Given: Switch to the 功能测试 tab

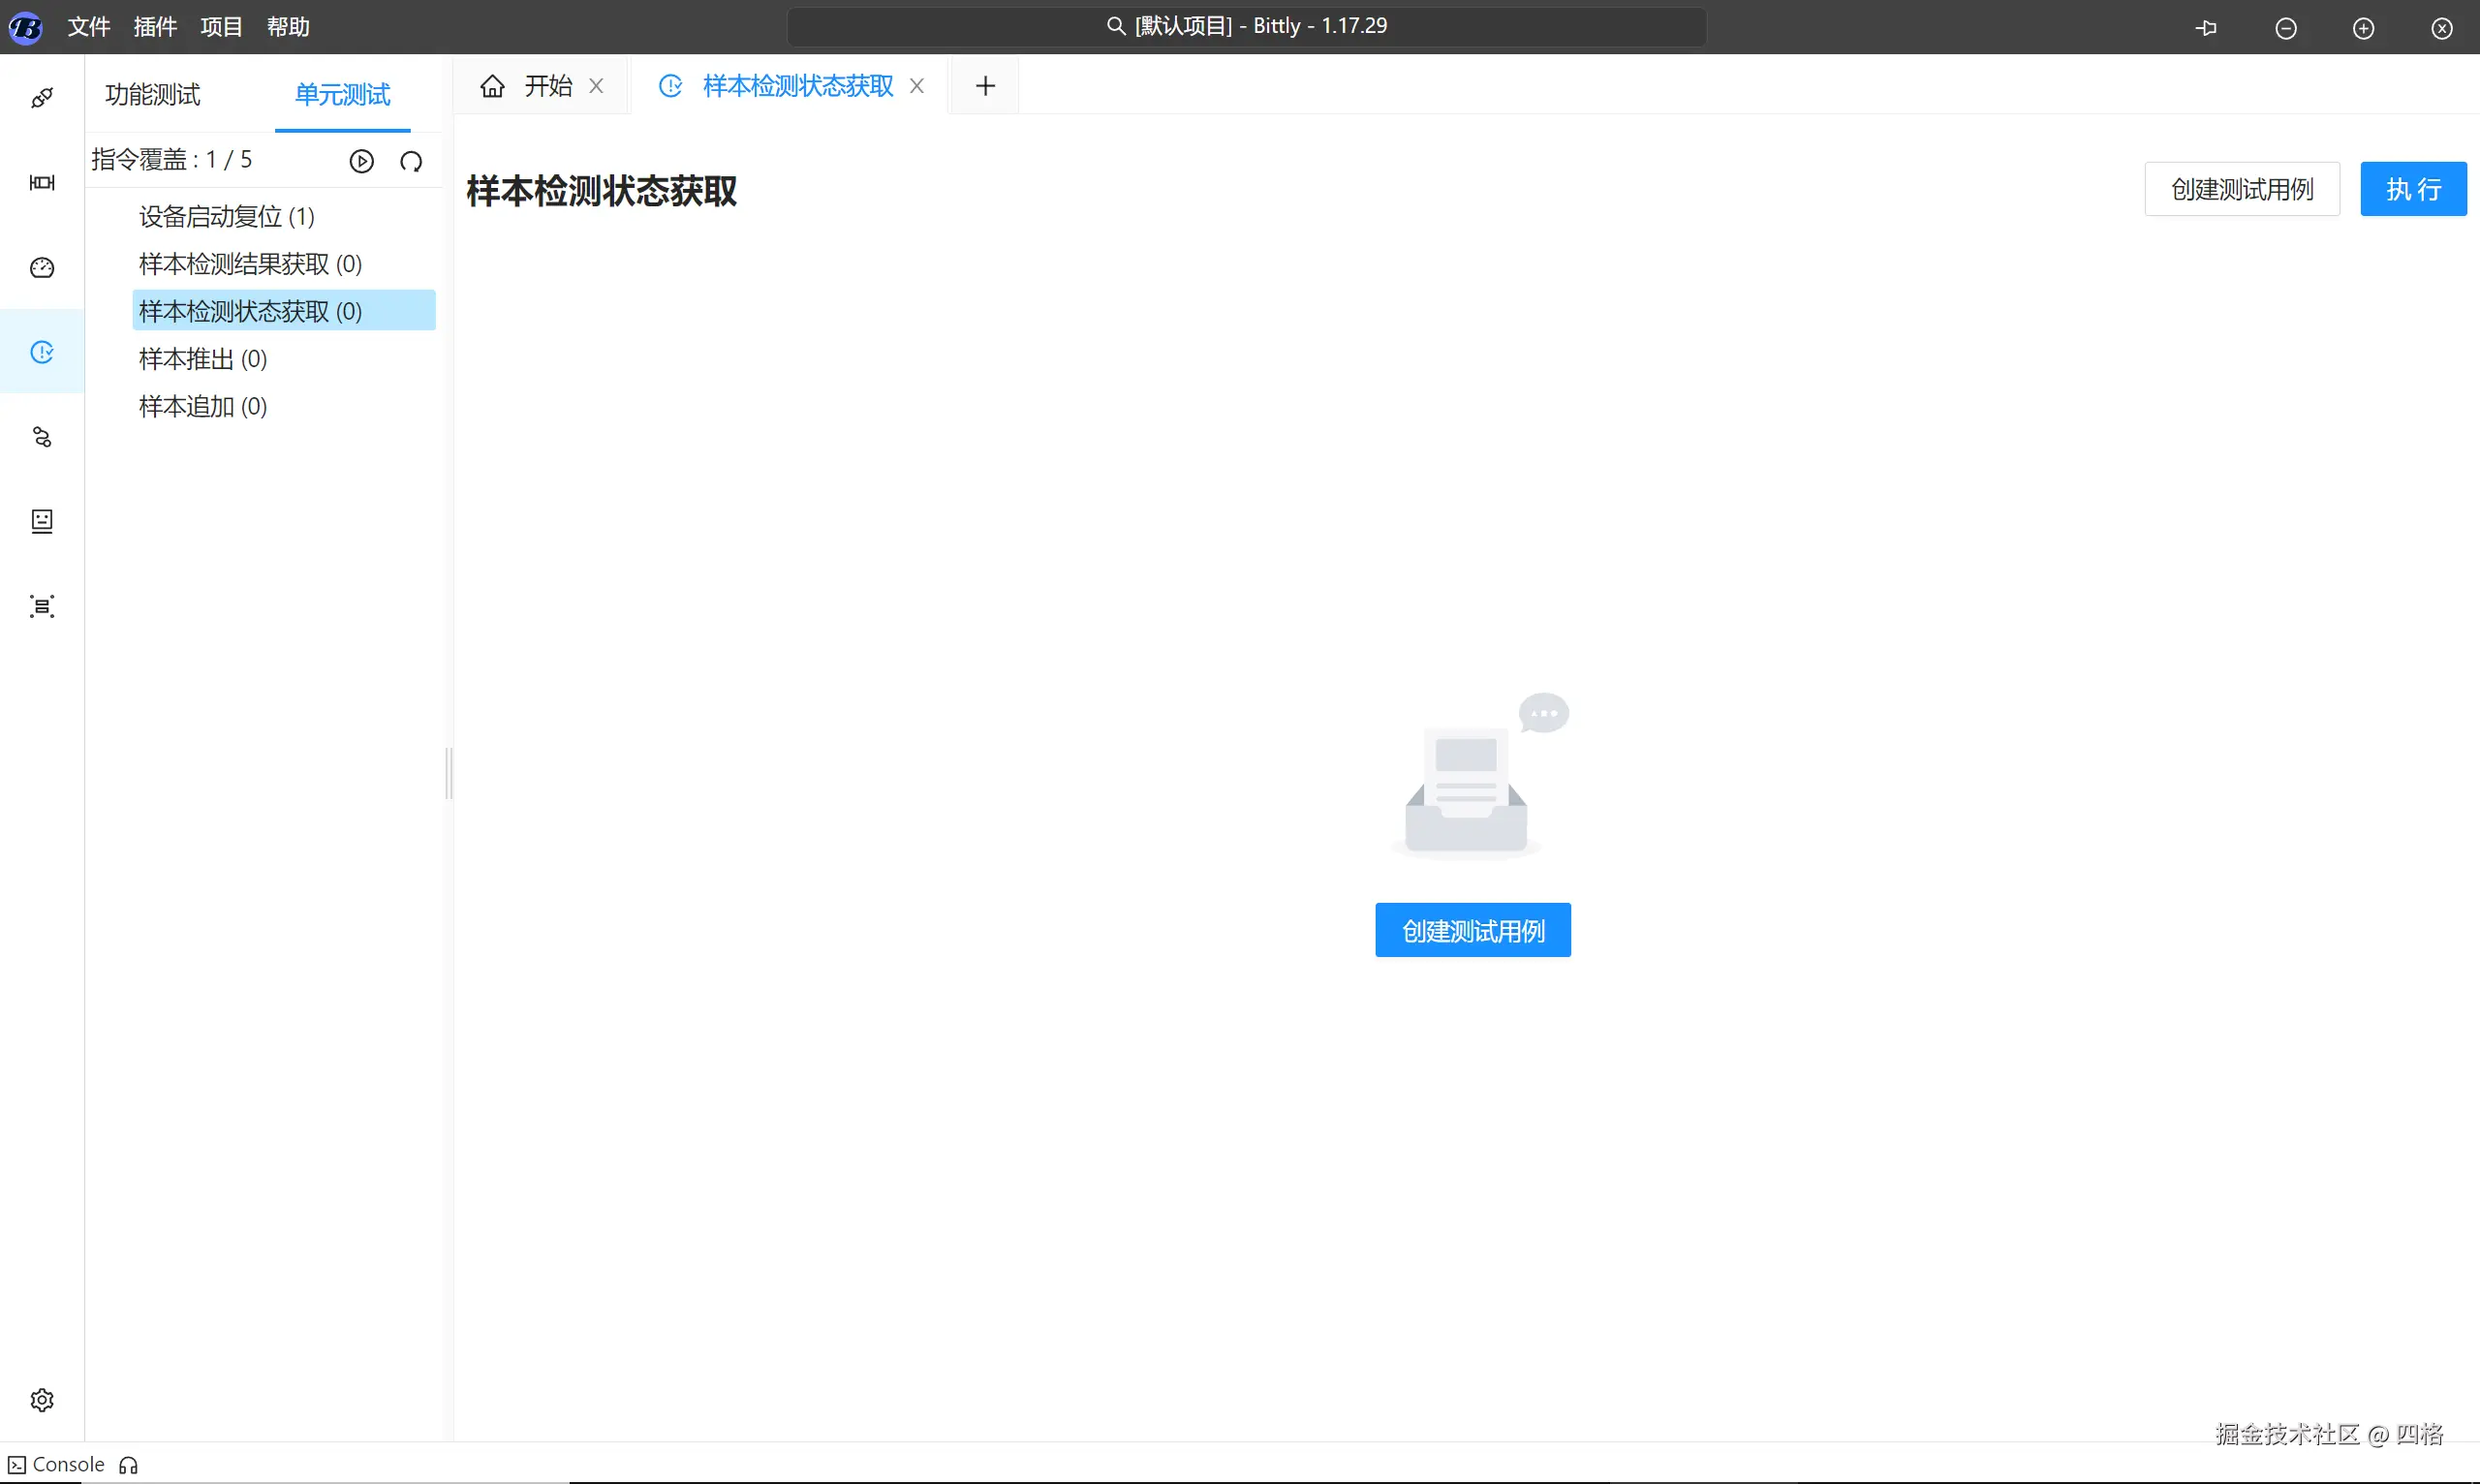Looking at the screenshot, I should (x=153, y=95).
